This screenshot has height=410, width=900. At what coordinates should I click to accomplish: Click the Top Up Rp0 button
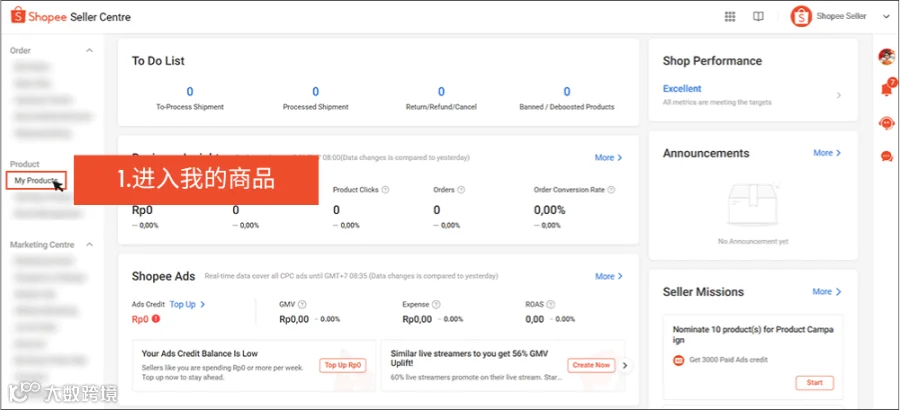click(343, 365)
